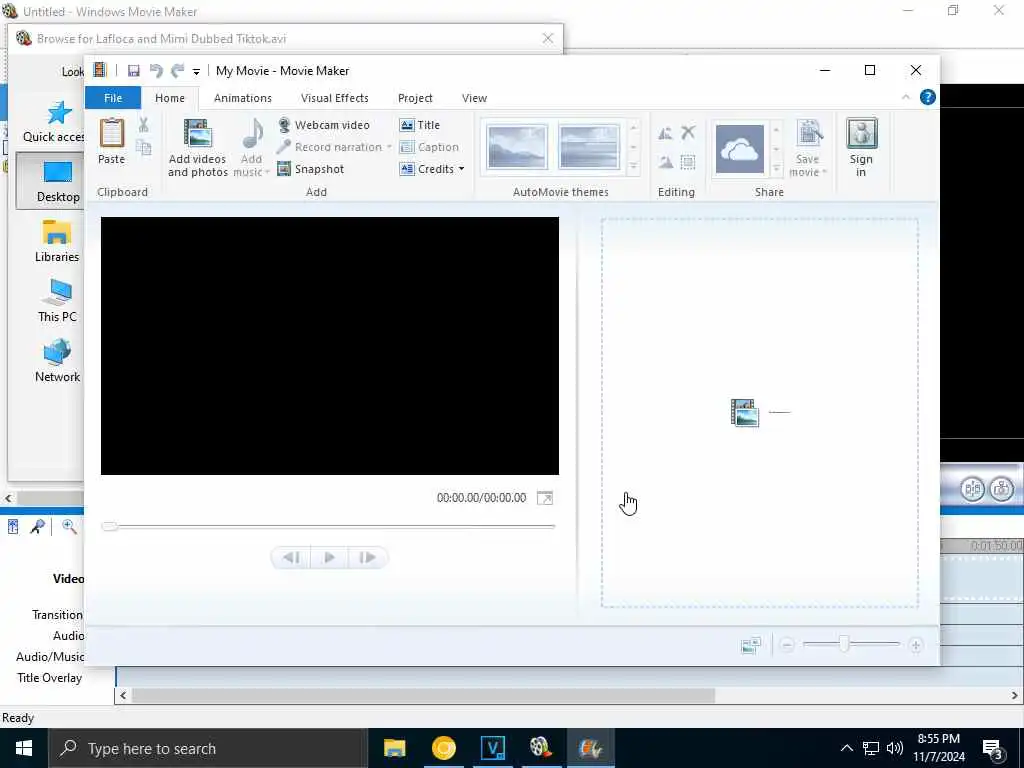
Task: Start Webcam video capture
Action: [x=323, y=125]
